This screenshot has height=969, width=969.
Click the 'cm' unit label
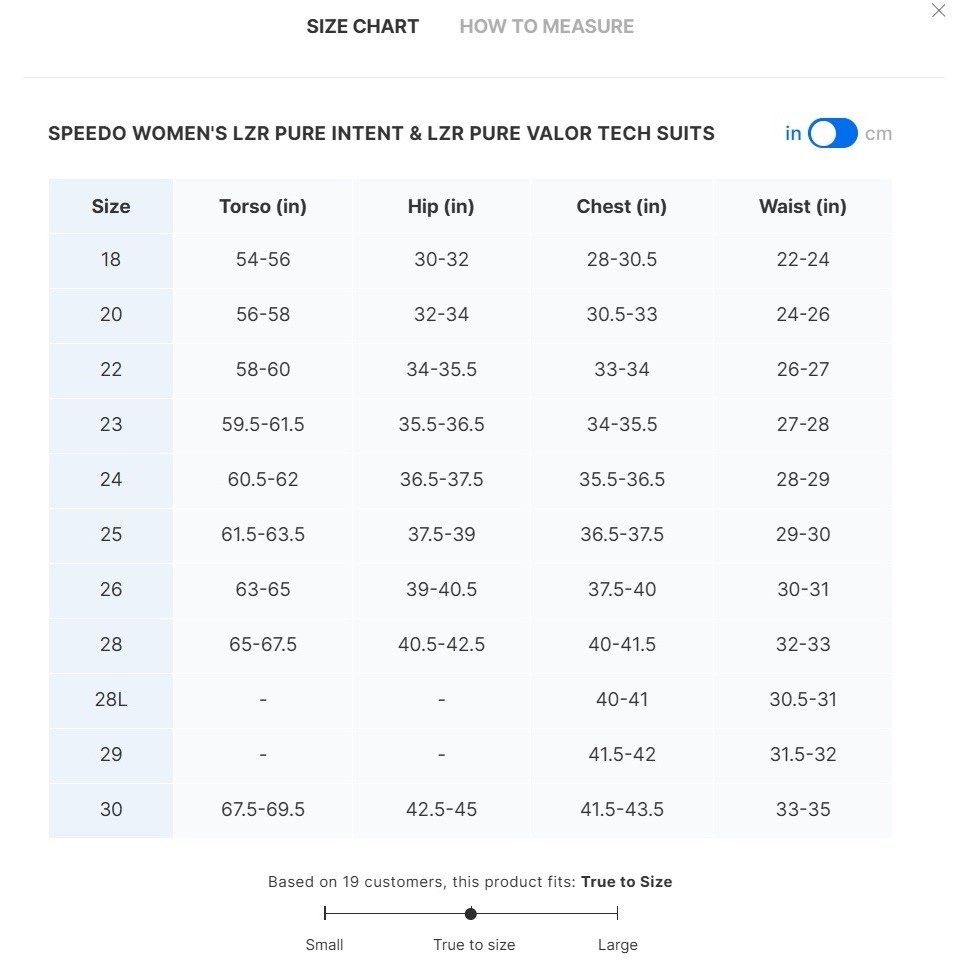click(878, 133)
